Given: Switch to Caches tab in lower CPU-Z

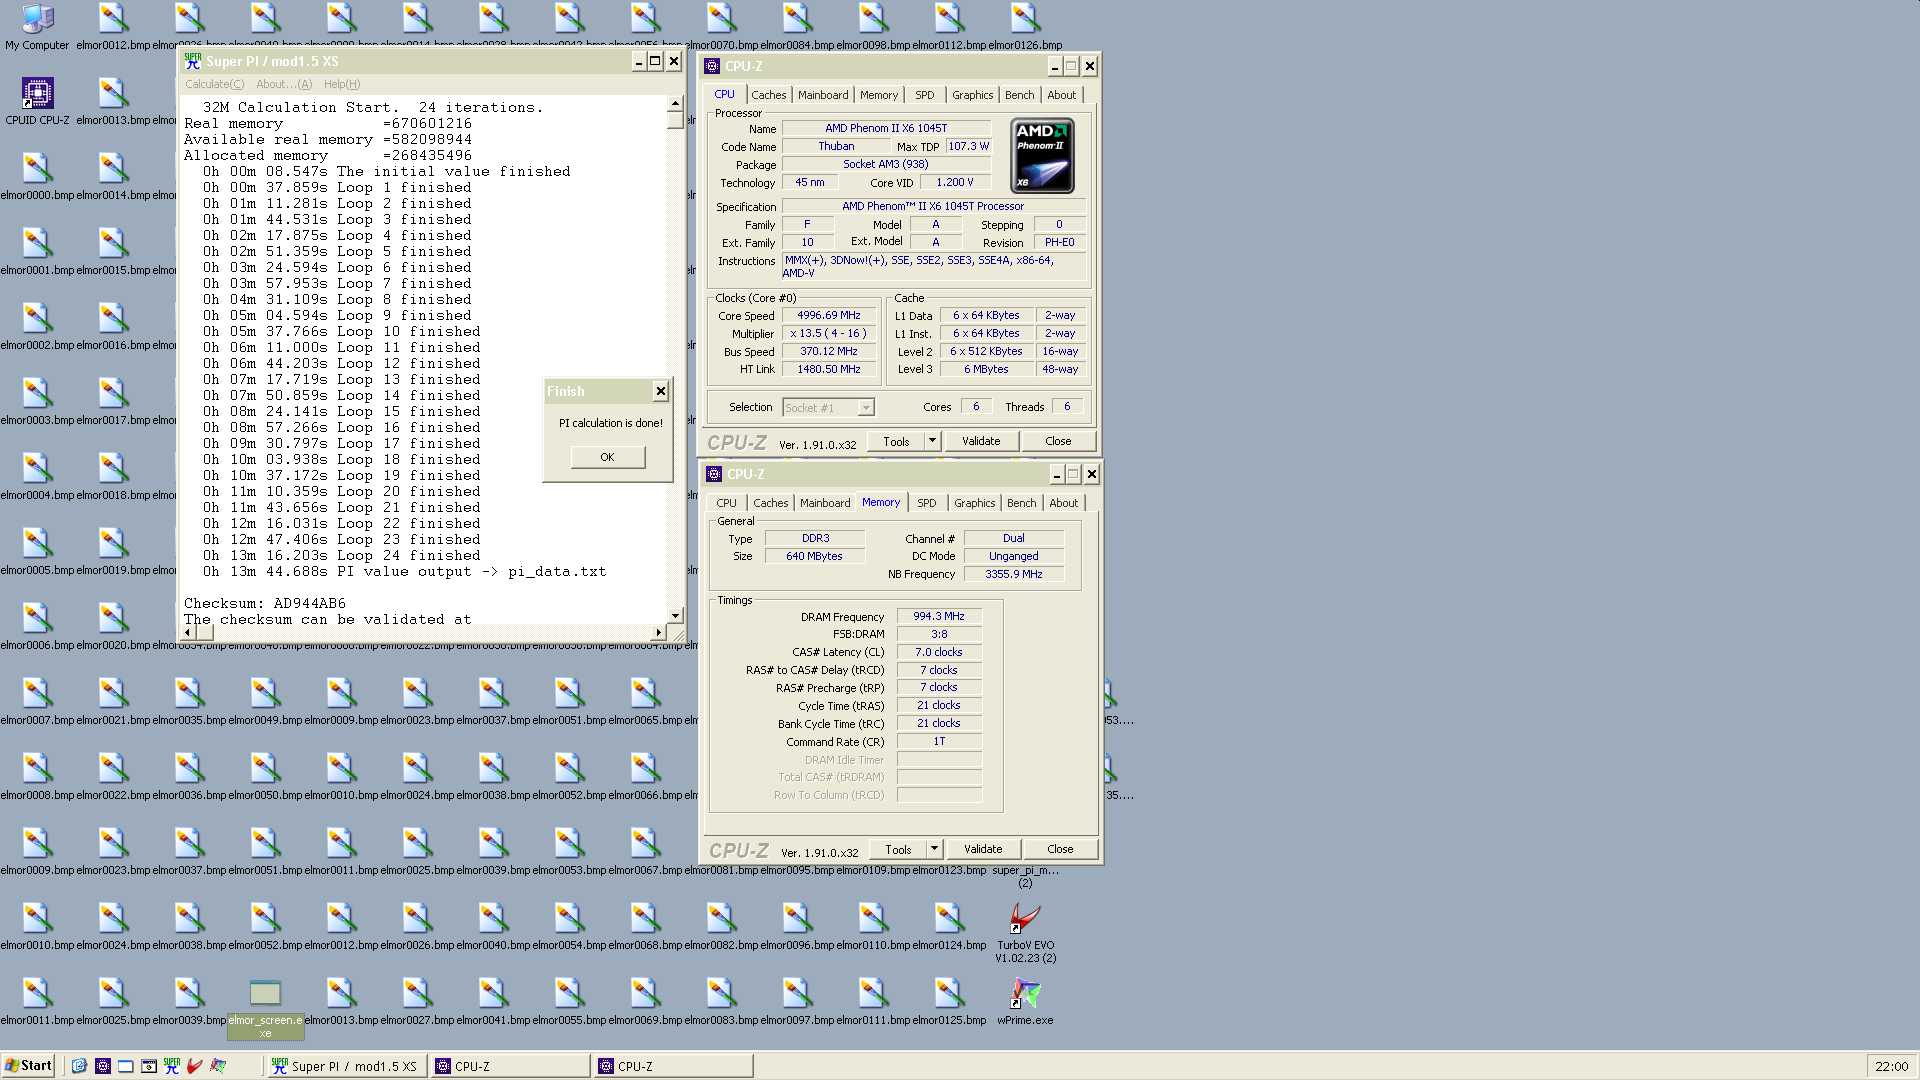Looking at the screenshot, I should click(x=770, y=503).
